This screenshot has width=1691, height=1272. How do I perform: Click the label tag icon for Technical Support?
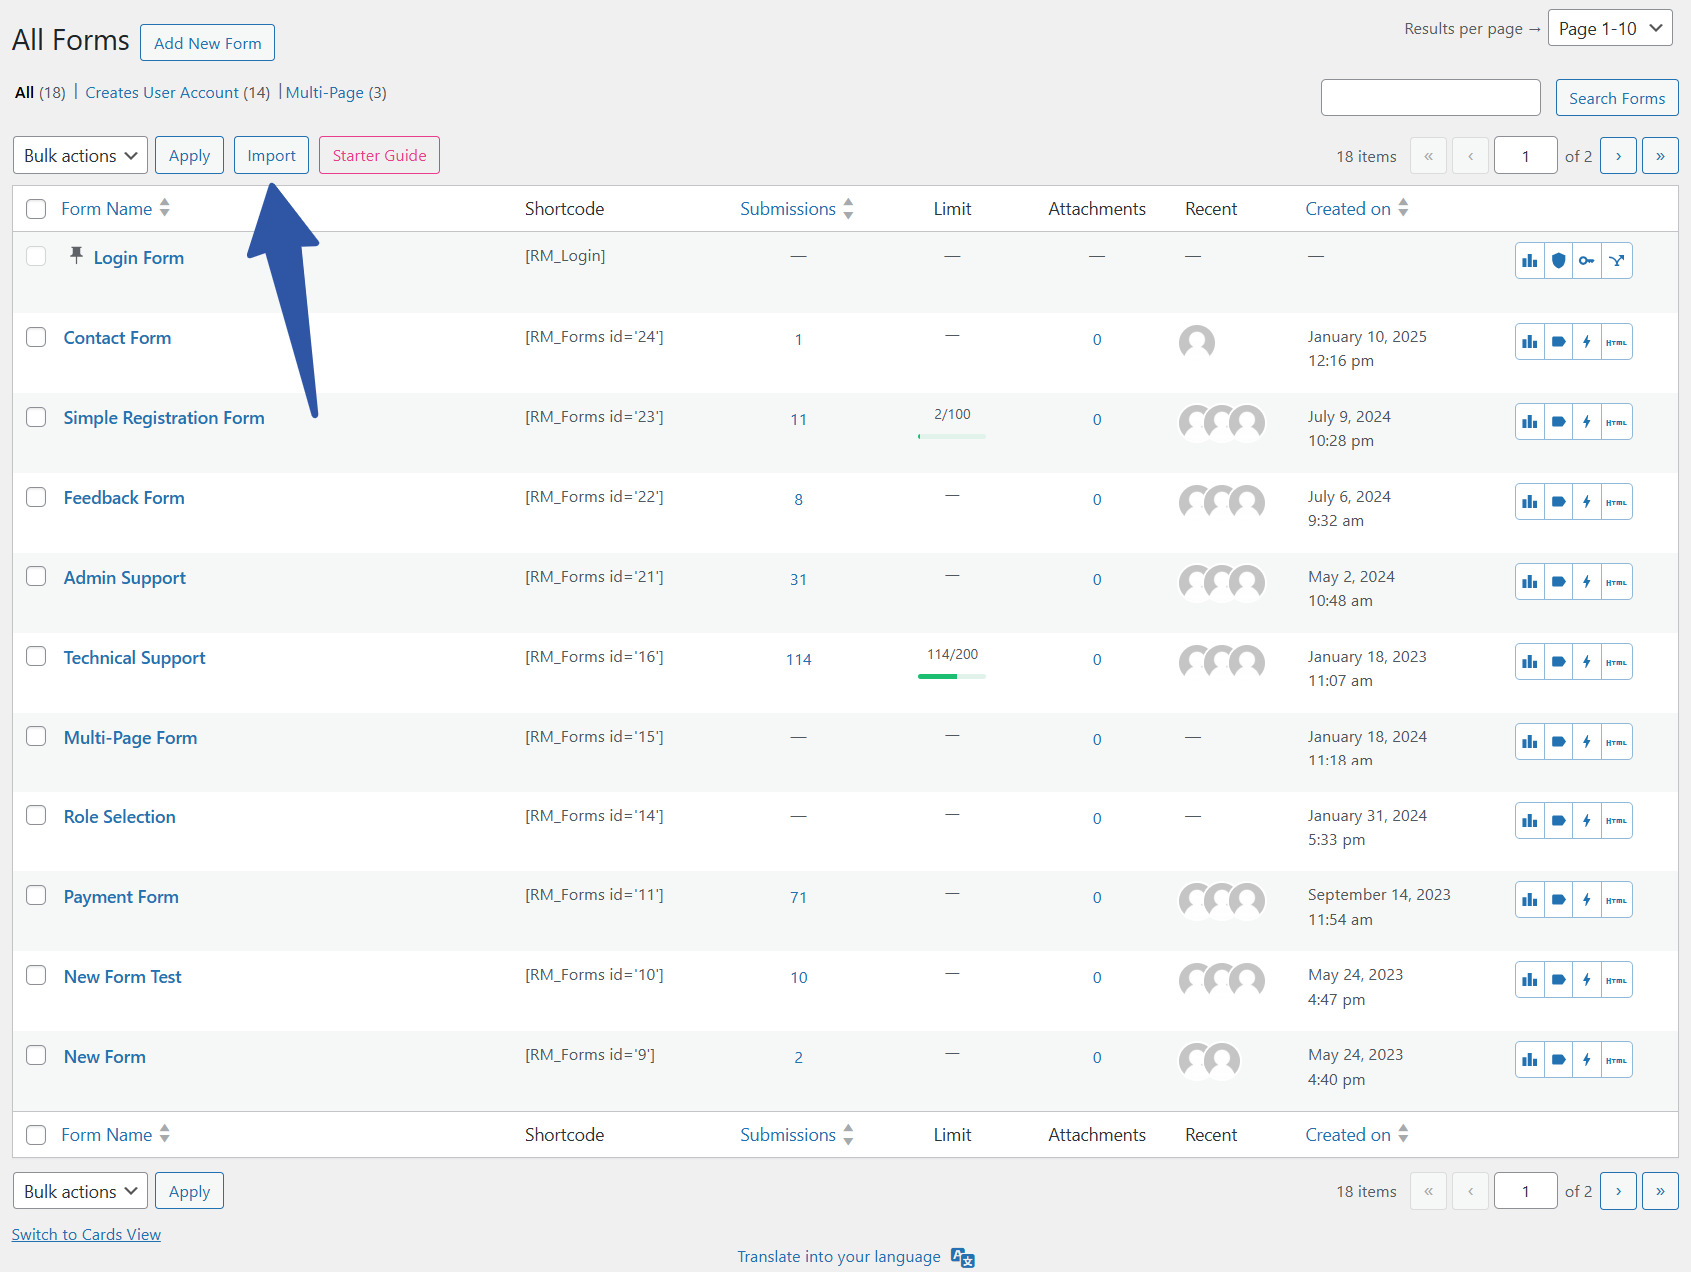(x=1558, y=662)
